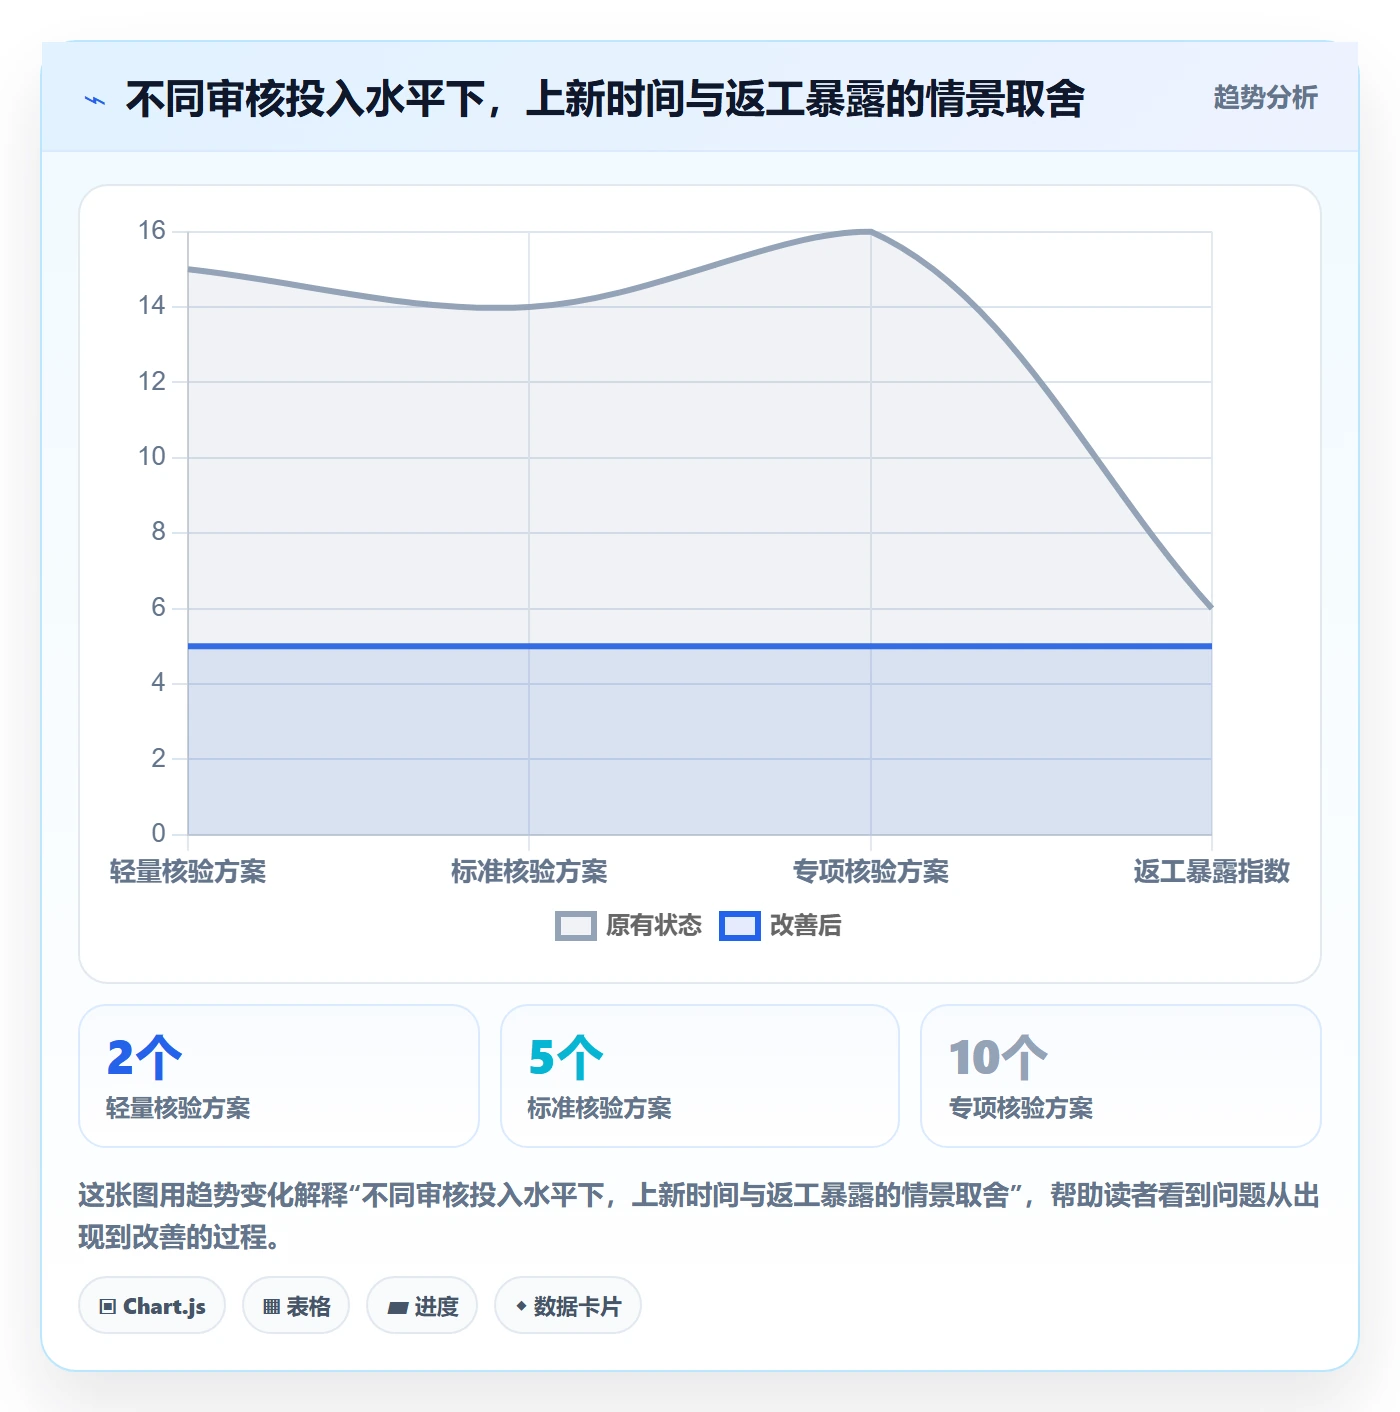The height and width of the screenshot is (1412, 1400).
Task: Click the diamond icon in the 数据卡片 chip
Action: tap(521, 1306)
